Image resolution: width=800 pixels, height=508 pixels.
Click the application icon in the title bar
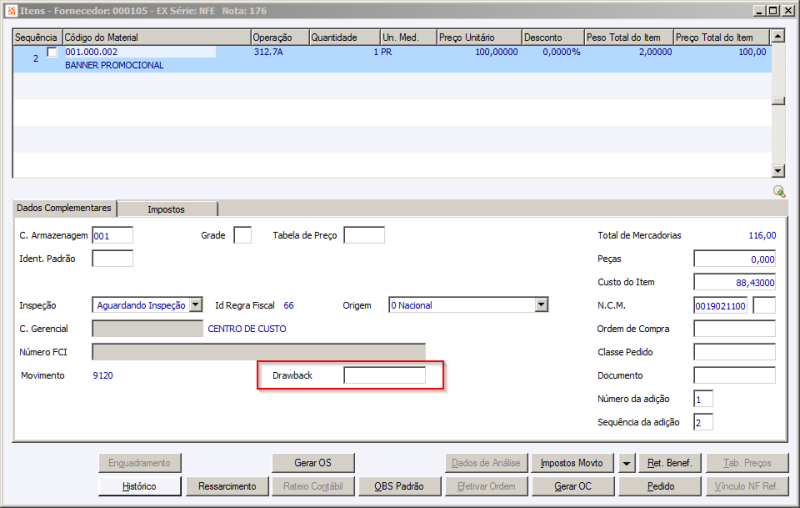click(x=11, y=10)
